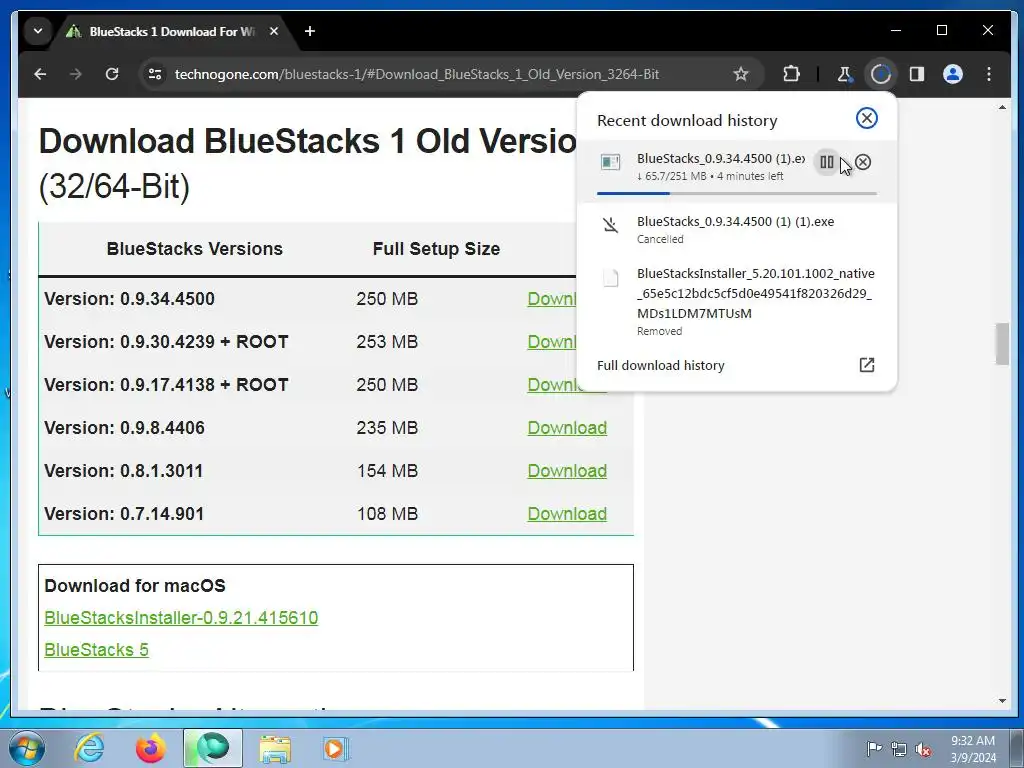Open Windows Explorer folder in taskbar
This screenshot has height=768, width=1024.
[x=275, y=748]
